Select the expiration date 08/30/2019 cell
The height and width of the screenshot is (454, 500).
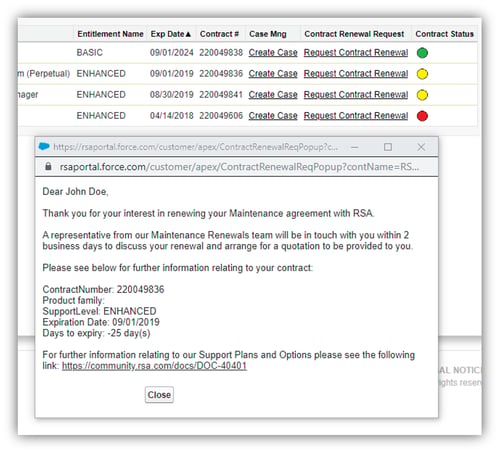pyautogui.click(x=172, y=95)
